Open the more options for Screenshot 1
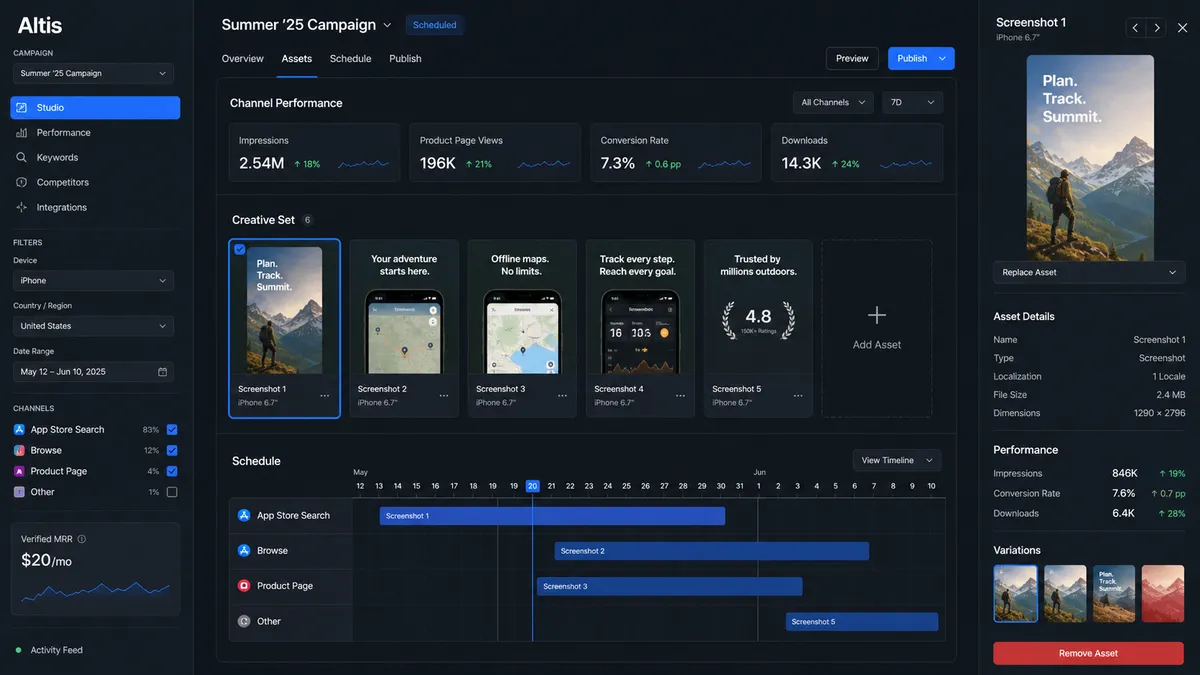The image size is (1200, 675). tap(325, 396)
